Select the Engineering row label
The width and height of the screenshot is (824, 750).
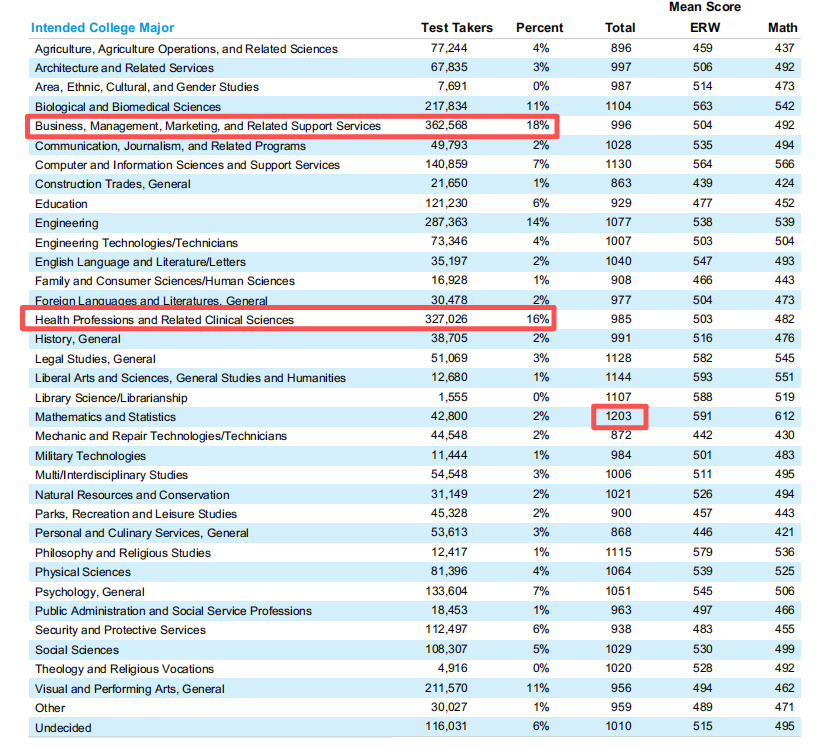[66, 223]
